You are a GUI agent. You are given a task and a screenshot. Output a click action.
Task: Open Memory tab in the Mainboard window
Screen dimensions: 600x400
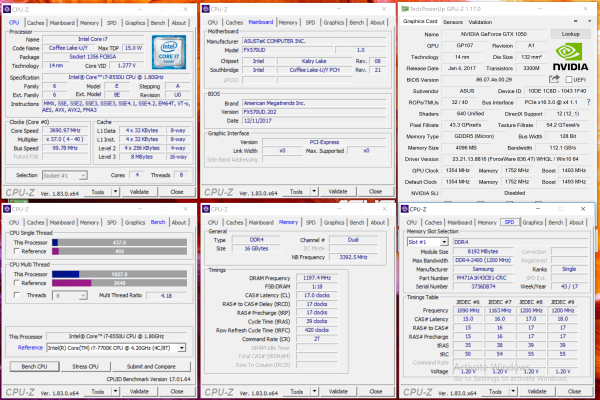288,23
